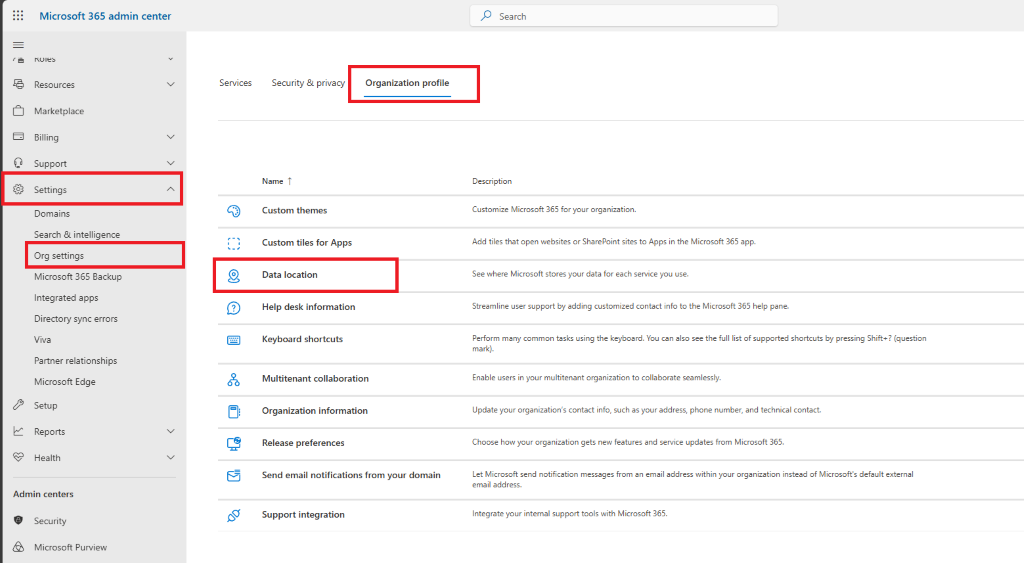Click the Multitenant collaboration icon
1024x563 pixels.
click(234, 379)
